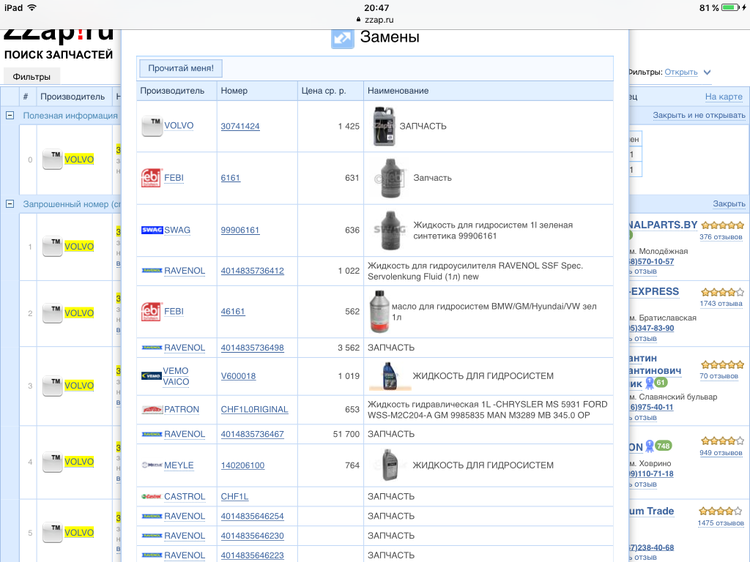Click the MEYLE brand logo icon
The height and width of the screenshot is (562, 750).
(151, 465)
